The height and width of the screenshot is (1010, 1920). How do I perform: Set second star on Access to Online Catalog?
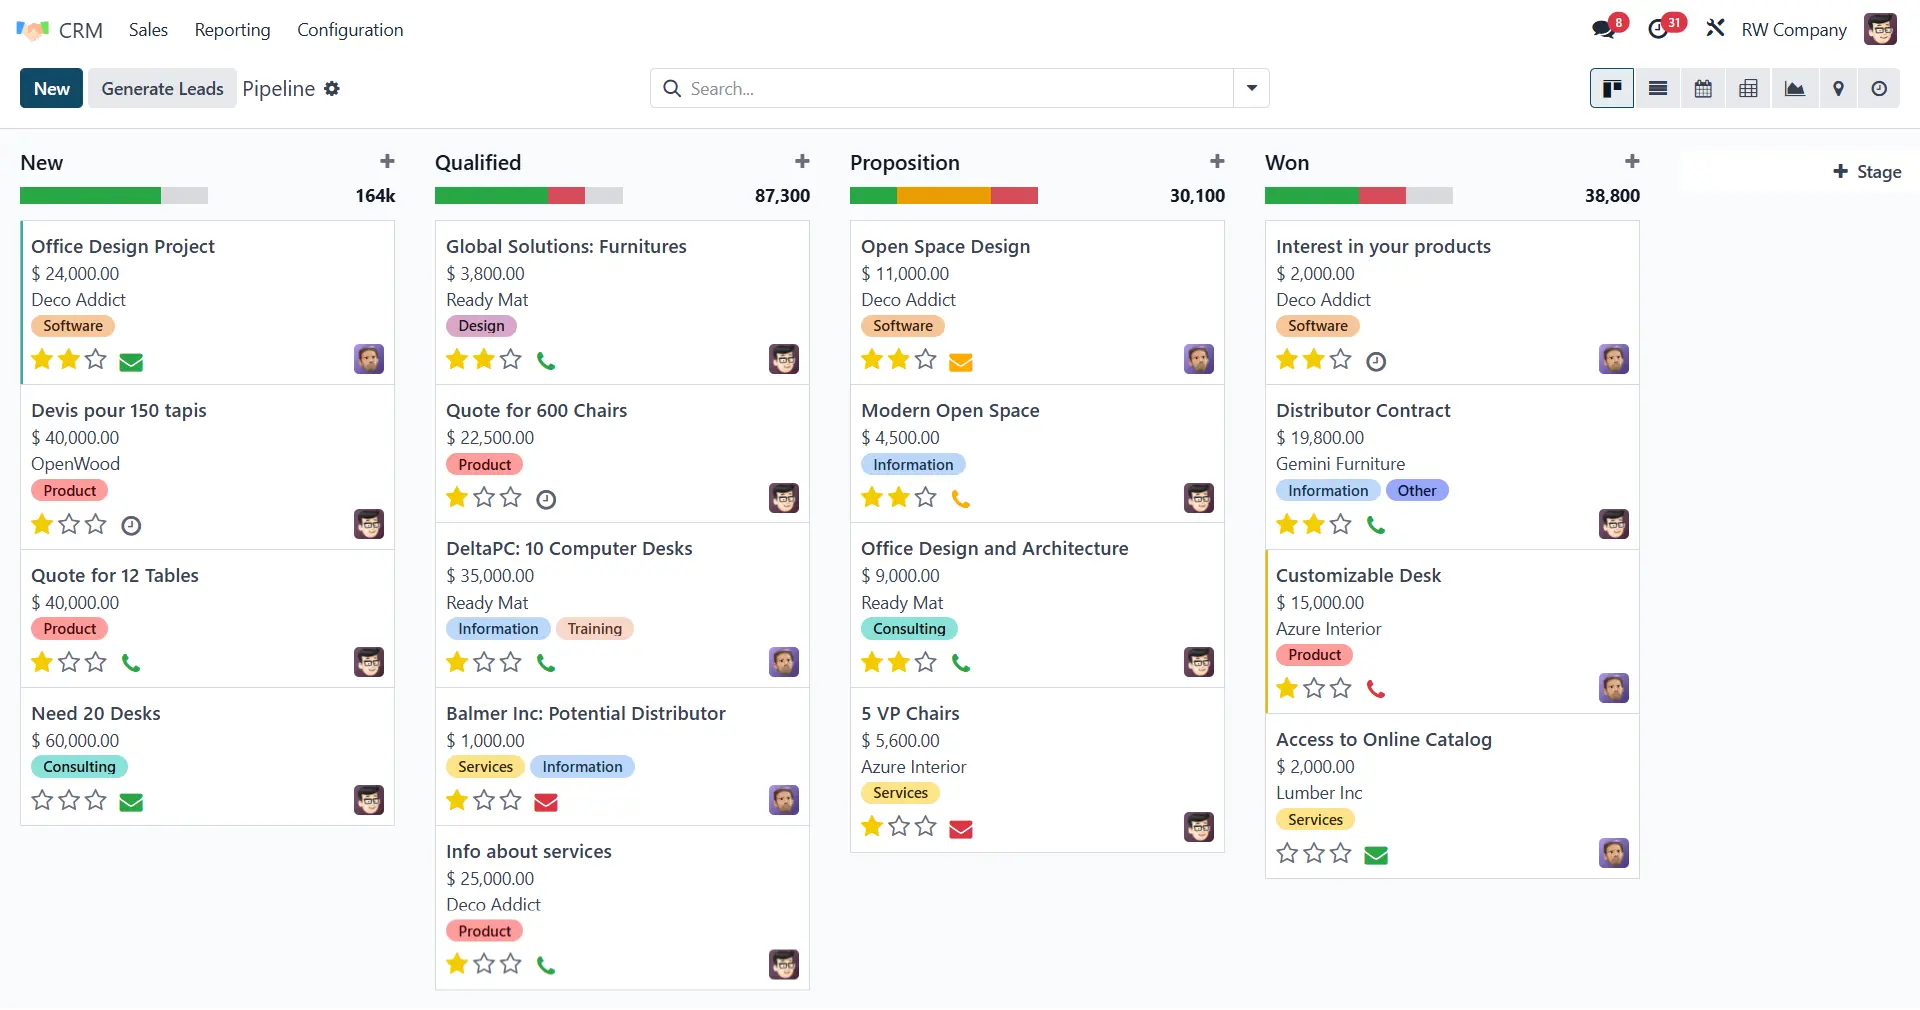point(1314,854)
